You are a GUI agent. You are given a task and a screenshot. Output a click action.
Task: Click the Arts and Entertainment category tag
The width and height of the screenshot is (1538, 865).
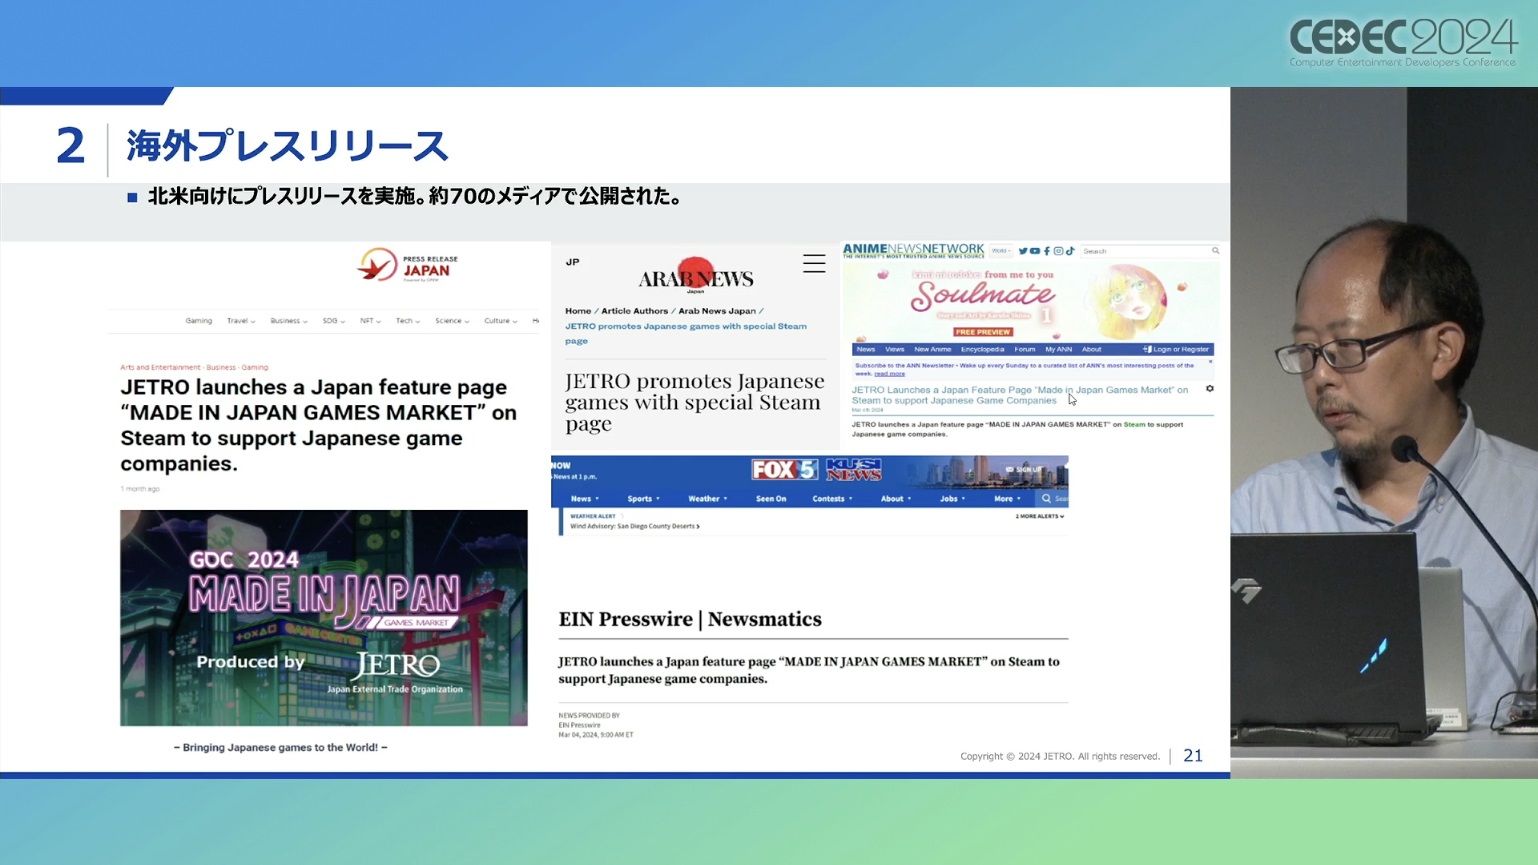pos(160,367)
